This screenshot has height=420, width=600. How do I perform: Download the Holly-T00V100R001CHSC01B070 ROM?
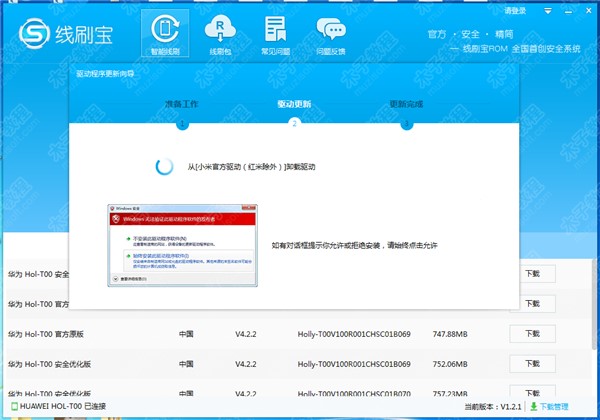pos(525,393)
